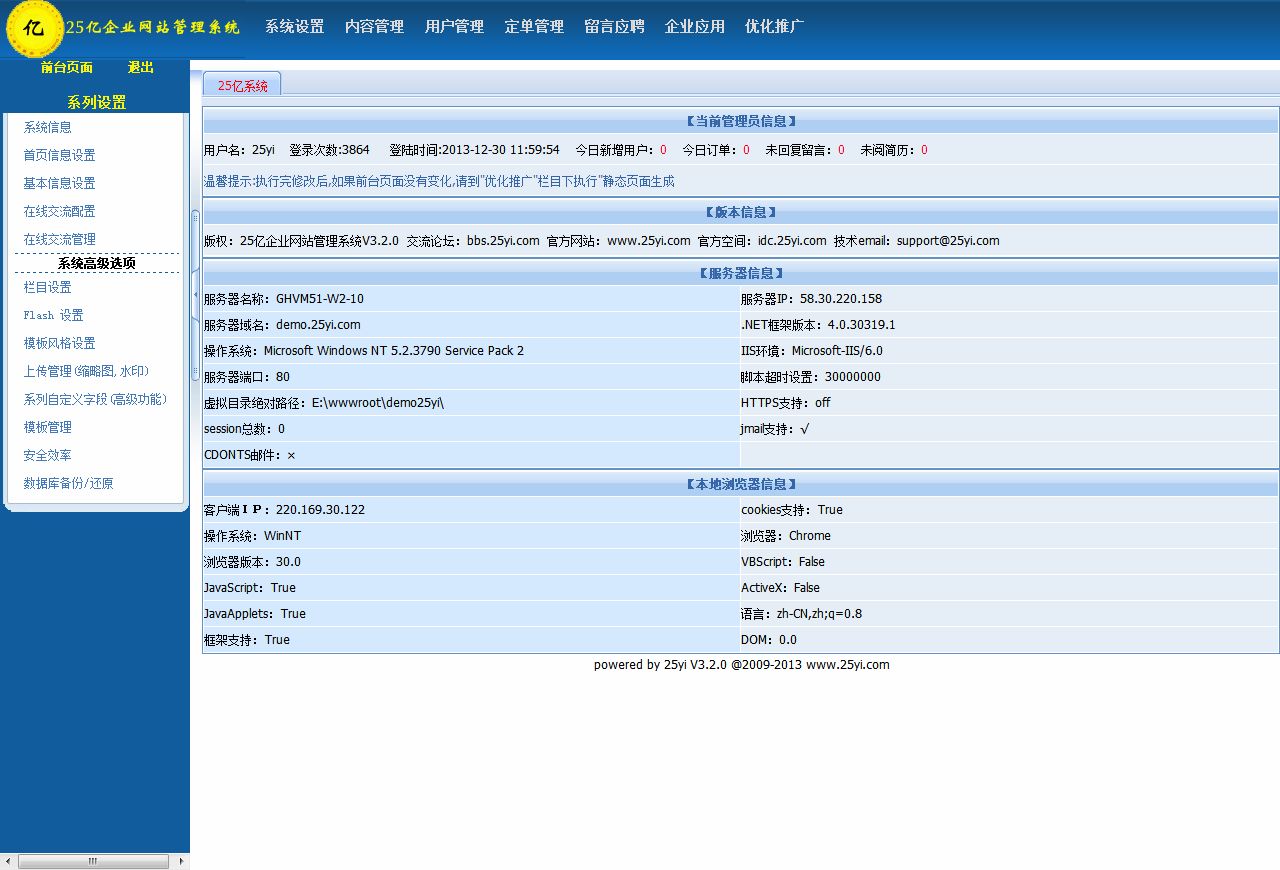1280x870 pixels.
Task: Click the bbs.25yi.com forum address
Action: [503, 241]
